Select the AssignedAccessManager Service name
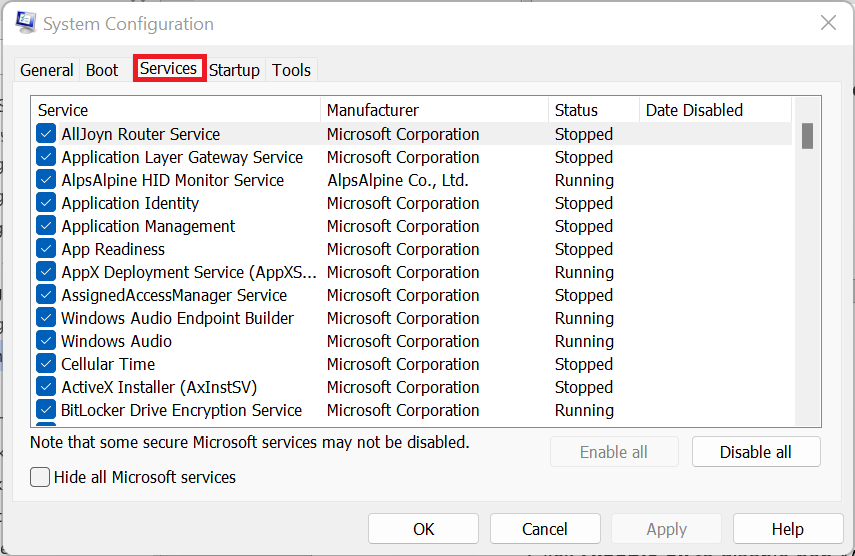855x556 pixels. (174, 295)
